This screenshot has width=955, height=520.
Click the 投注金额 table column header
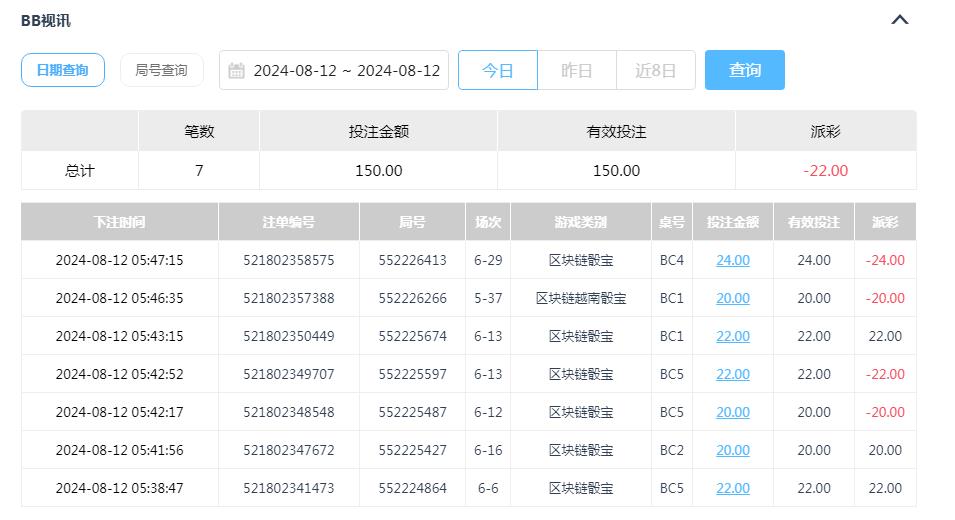click(x=732, y=222)
